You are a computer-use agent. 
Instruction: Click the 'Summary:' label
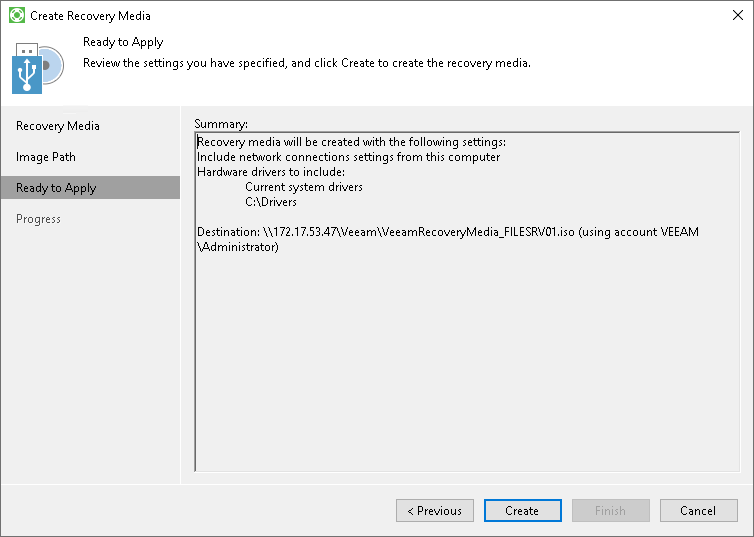221,124
